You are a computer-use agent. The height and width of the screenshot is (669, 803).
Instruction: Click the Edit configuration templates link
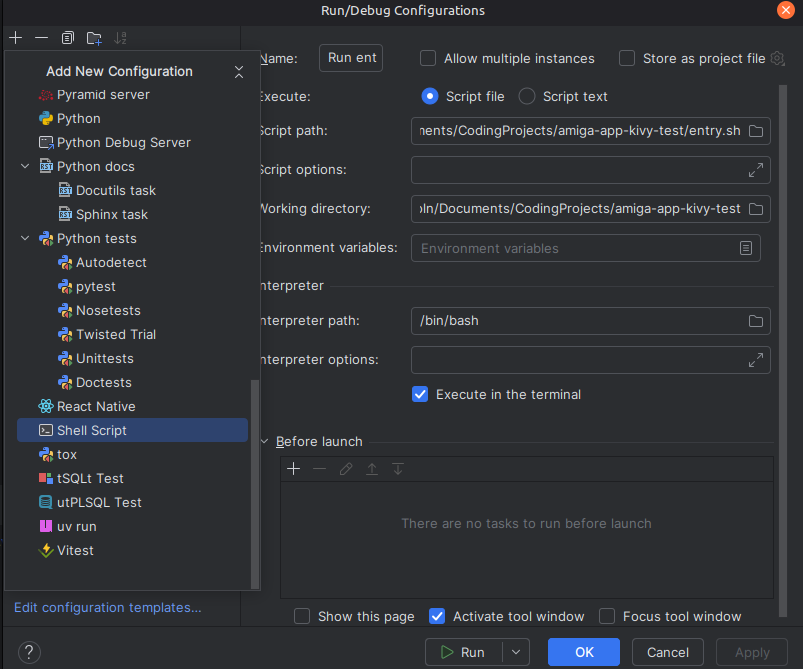pyautogui.click(x=108, y=607)
